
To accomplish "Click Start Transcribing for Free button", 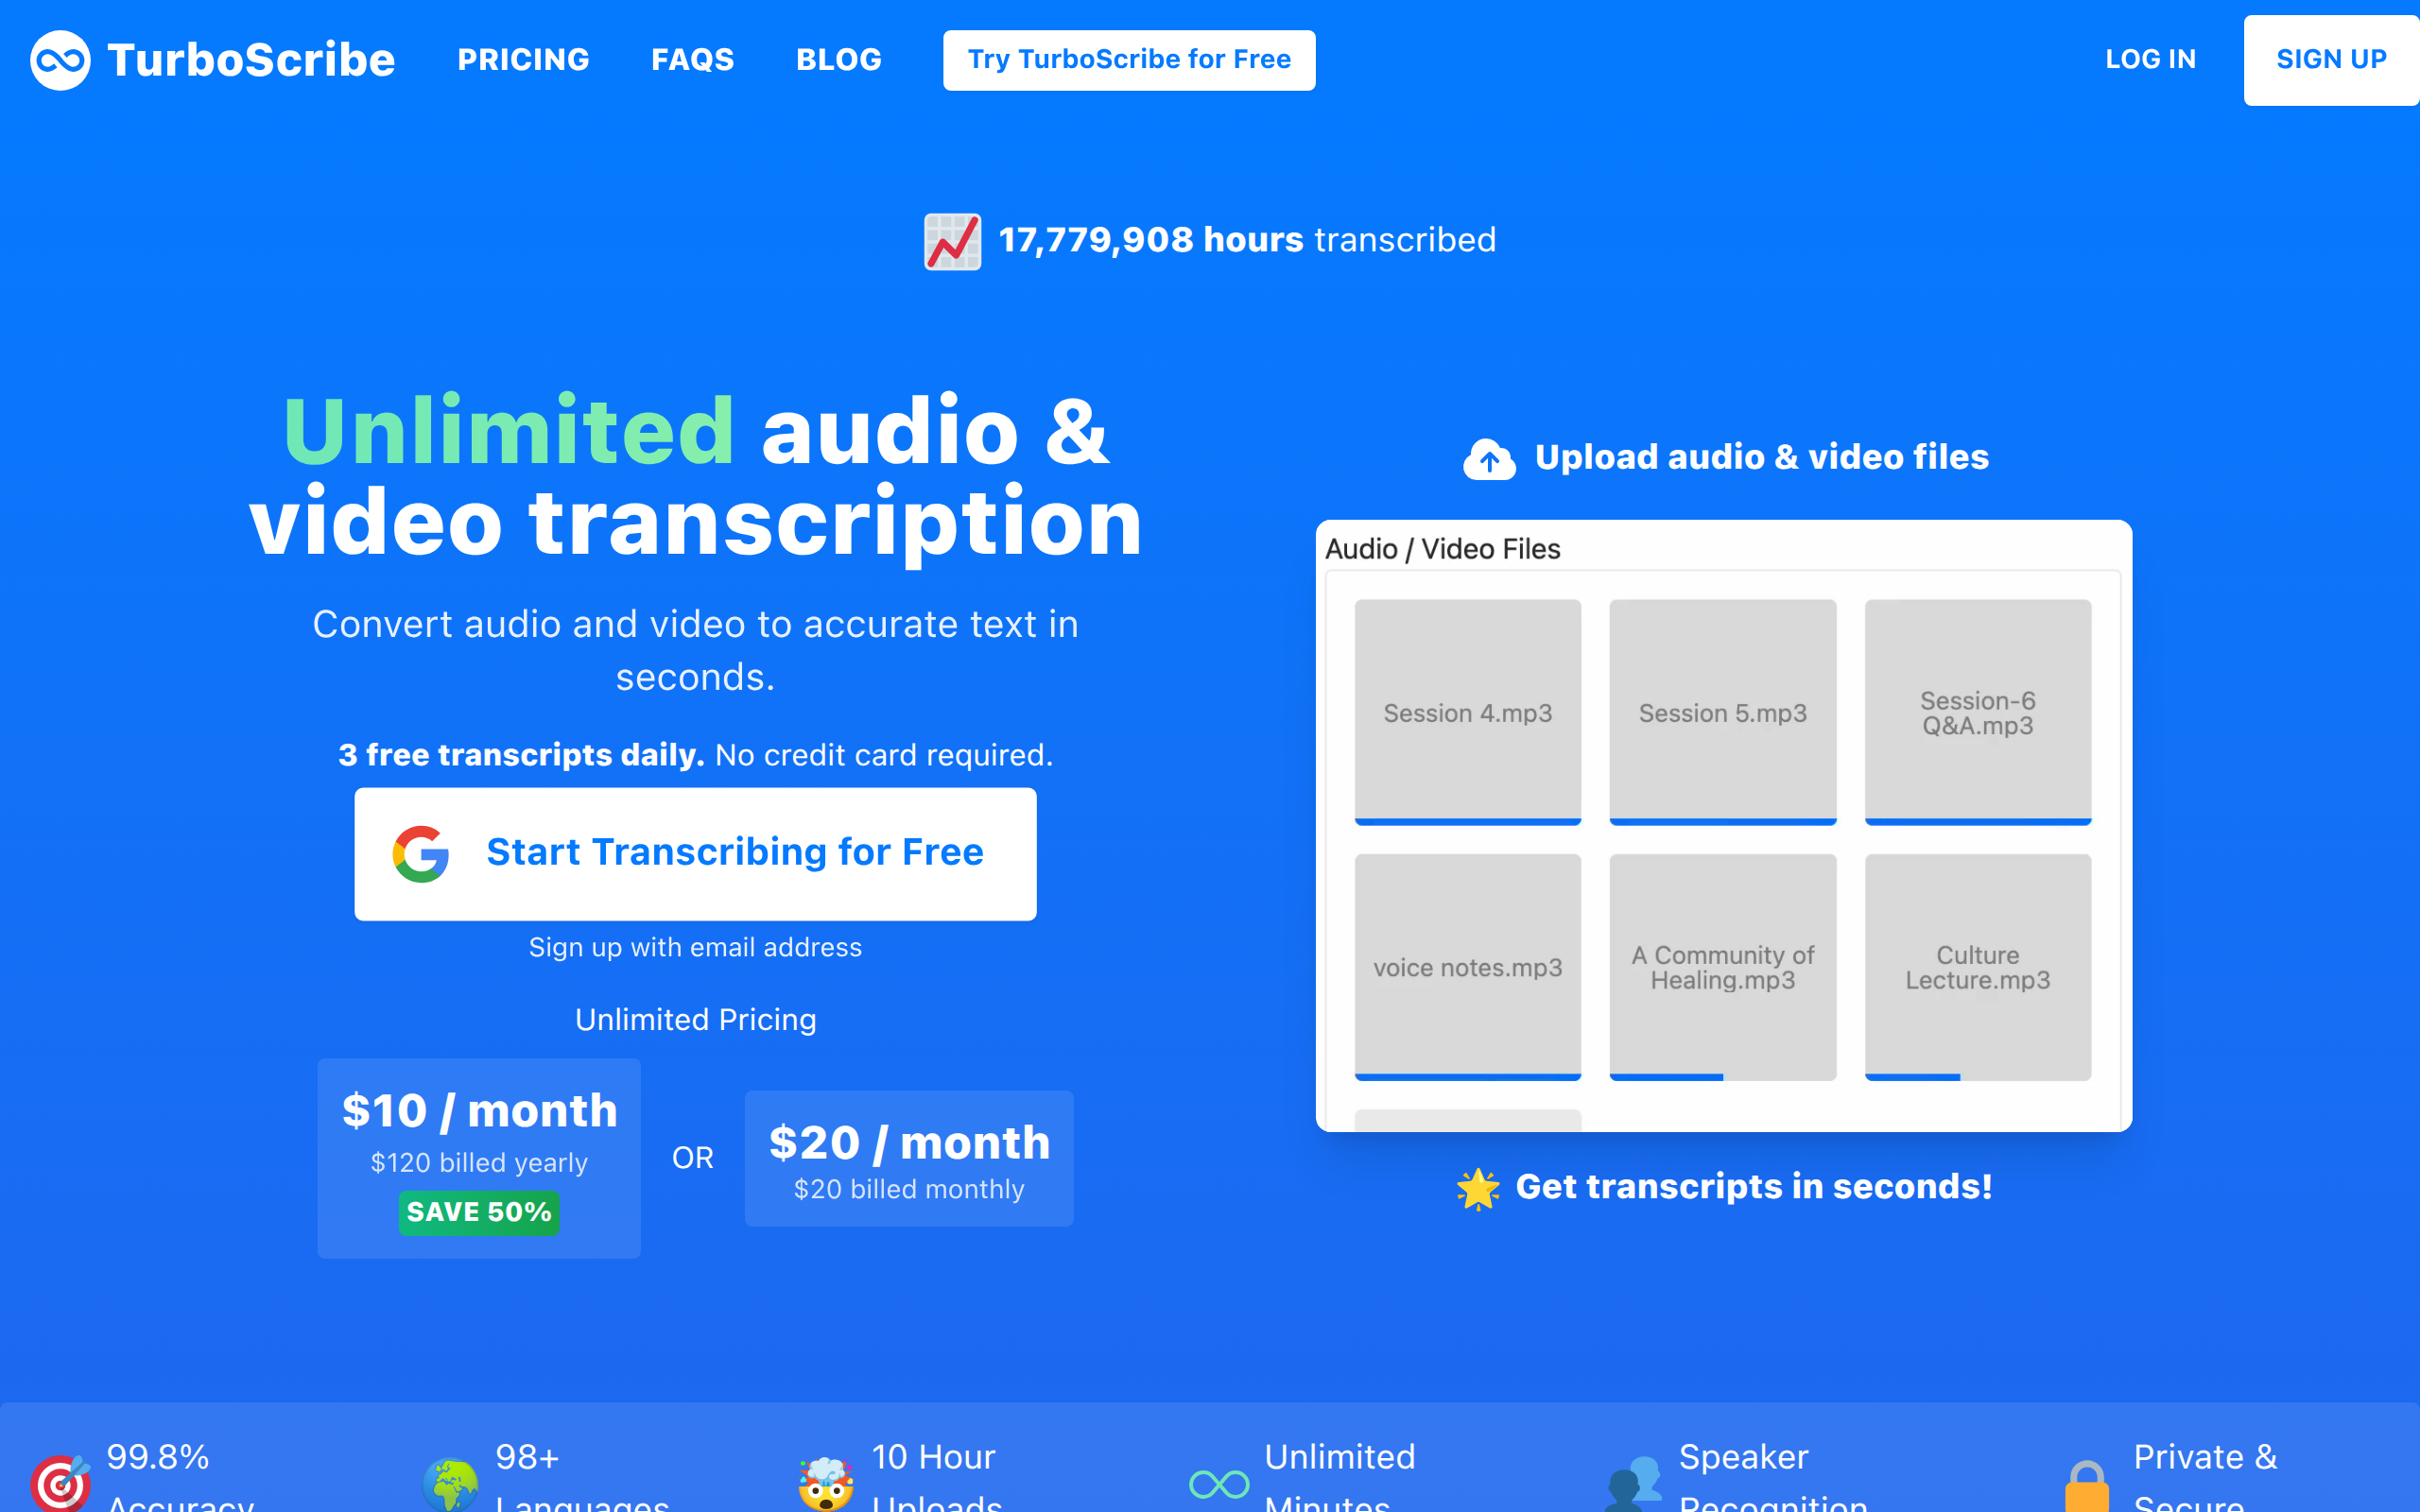I will [x=695, y=854].
